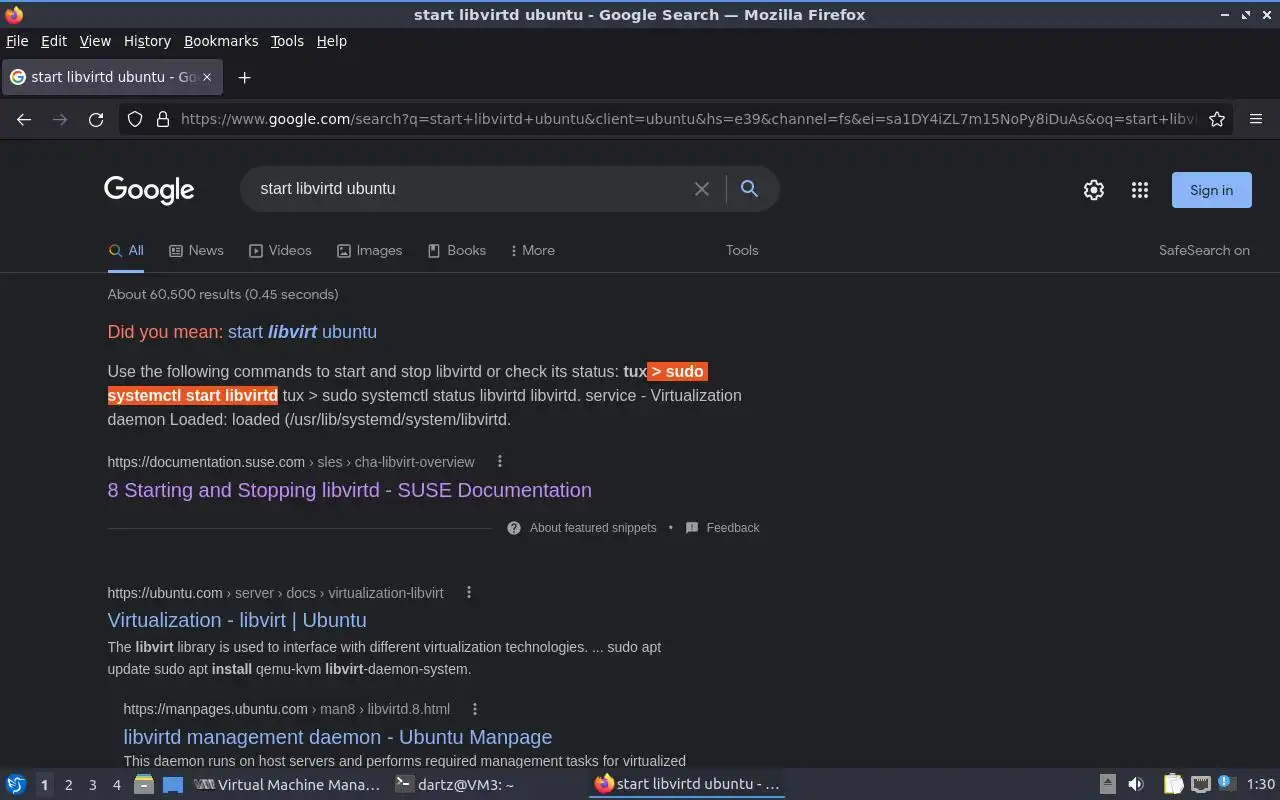This screenshot has width=1280, height=800.
Task: Submit search with the magnifier icon
Action: [x=749, y=188]
